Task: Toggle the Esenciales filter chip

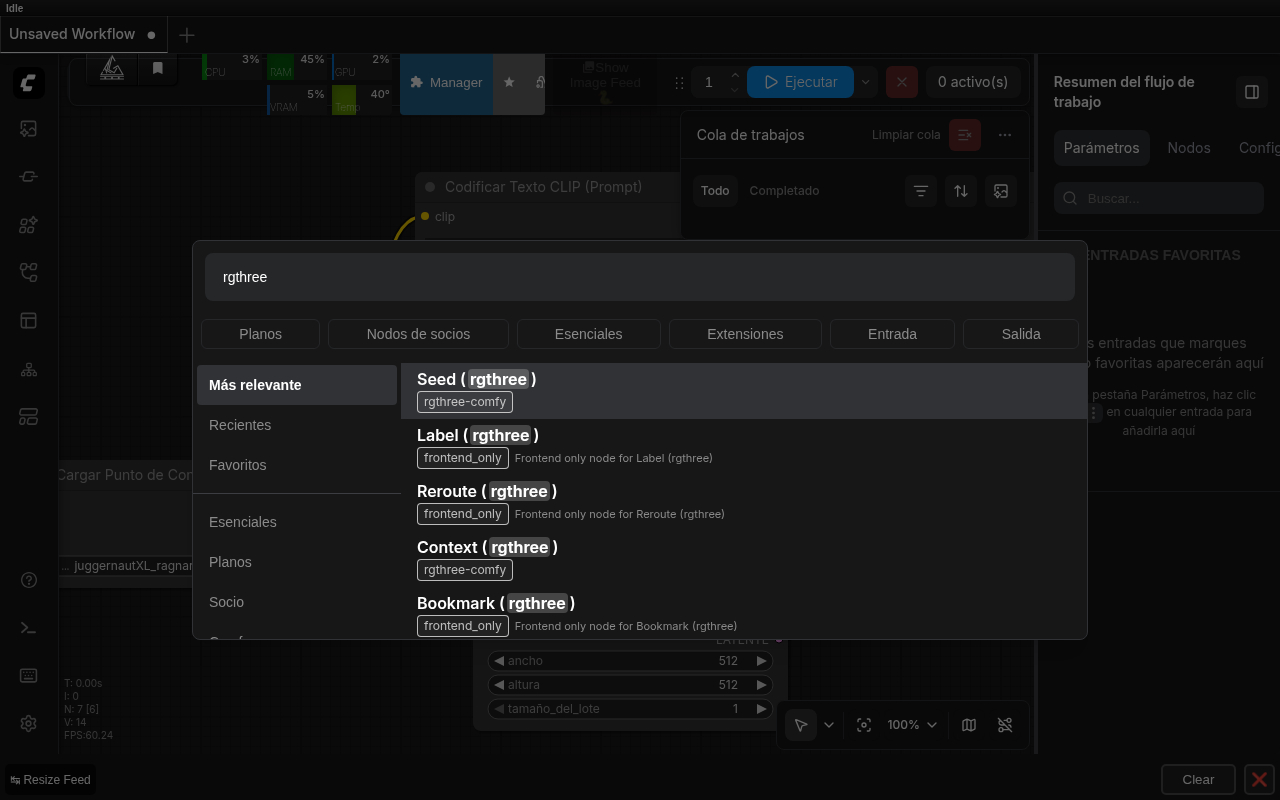Action: [x=588, y=334]
